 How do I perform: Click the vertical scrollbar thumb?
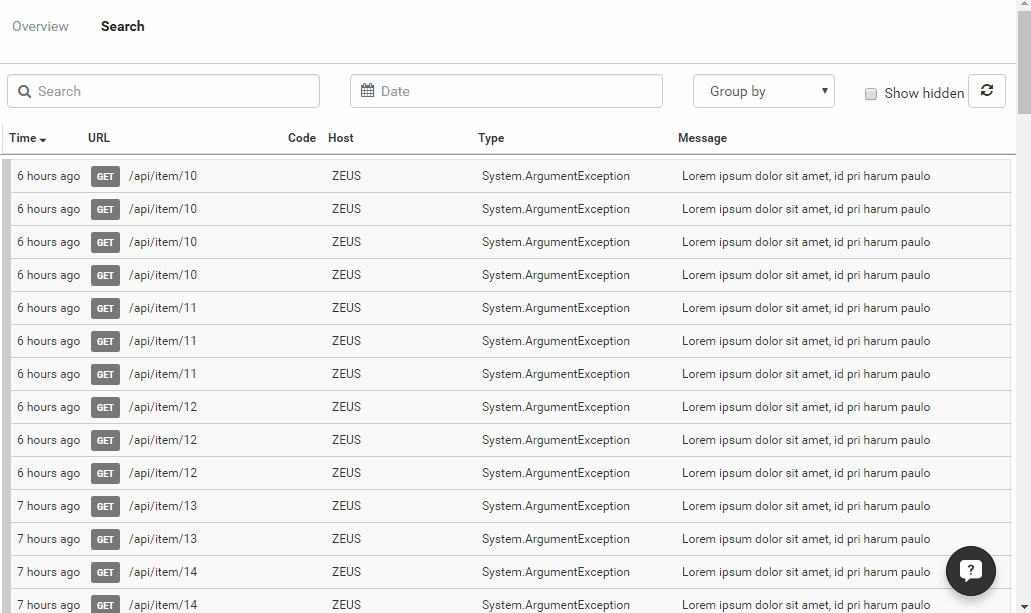(1024, 62)
